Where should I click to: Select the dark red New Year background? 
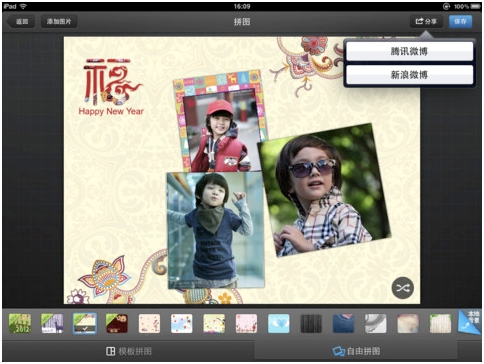click(x=117, y=323)
